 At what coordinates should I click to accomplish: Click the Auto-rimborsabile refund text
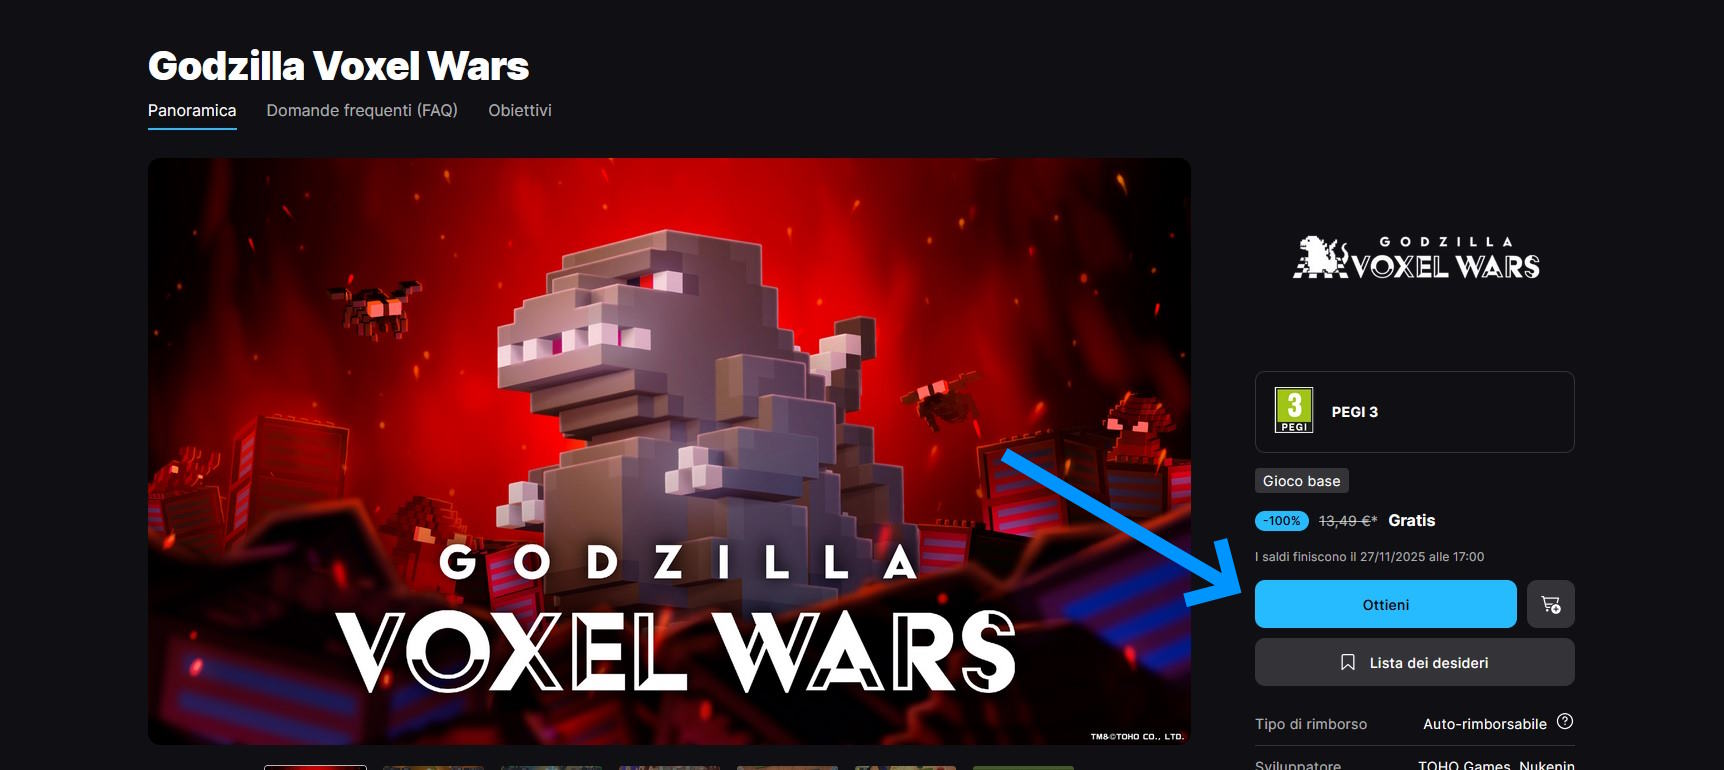click(1485, 724)
